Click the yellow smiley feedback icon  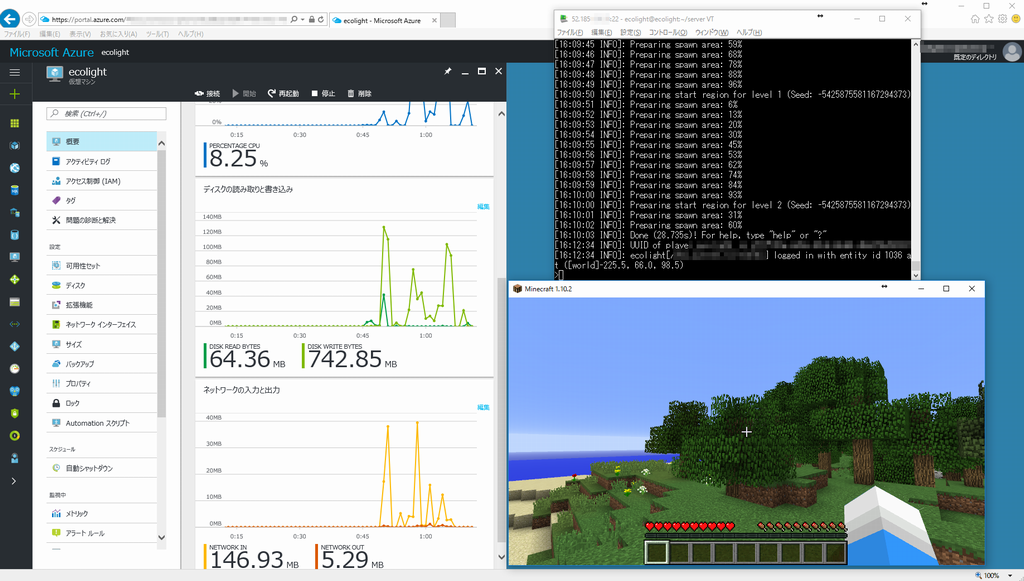pyautogui.click(x=1016, y=19)
